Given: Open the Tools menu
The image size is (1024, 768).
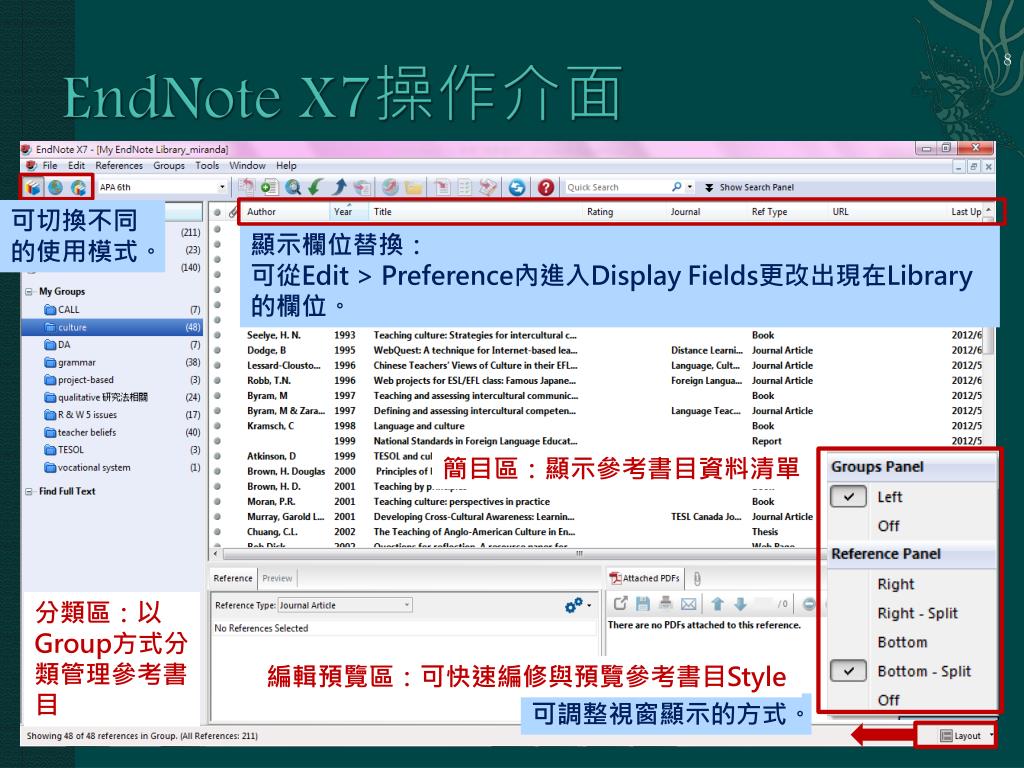Looking at the screenshot, I should [207, 166].
